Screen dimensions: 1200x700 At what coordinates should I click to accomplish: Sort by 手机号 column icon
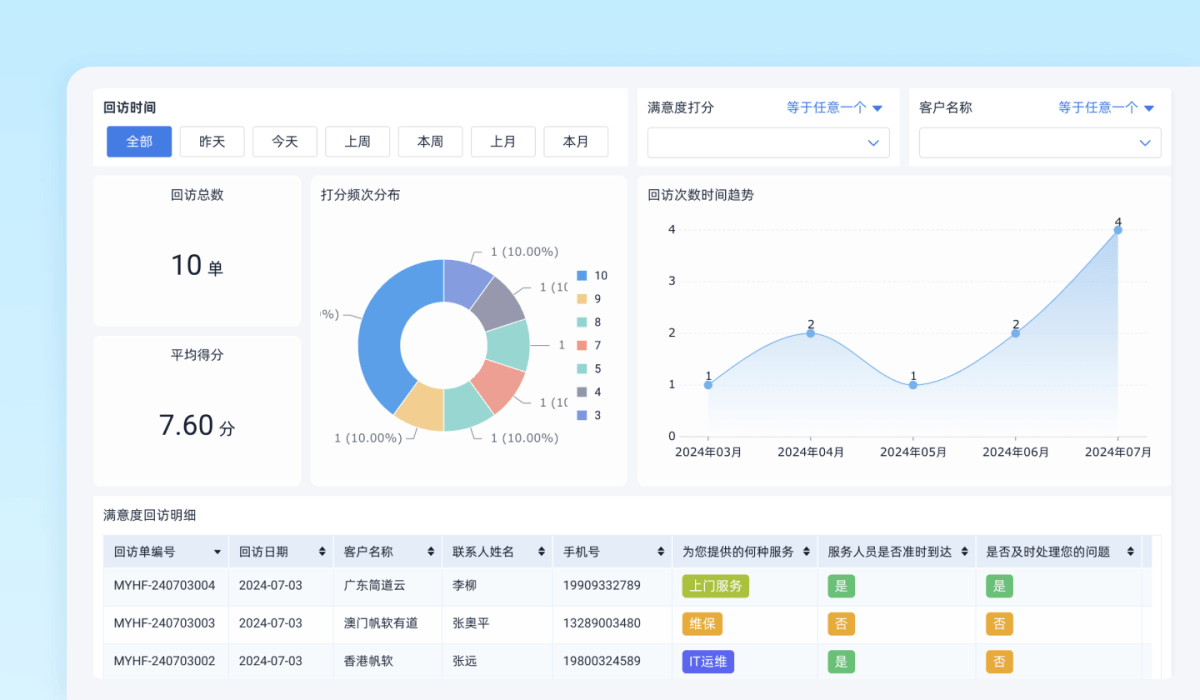pyautogui.click(x=662, y=552)
